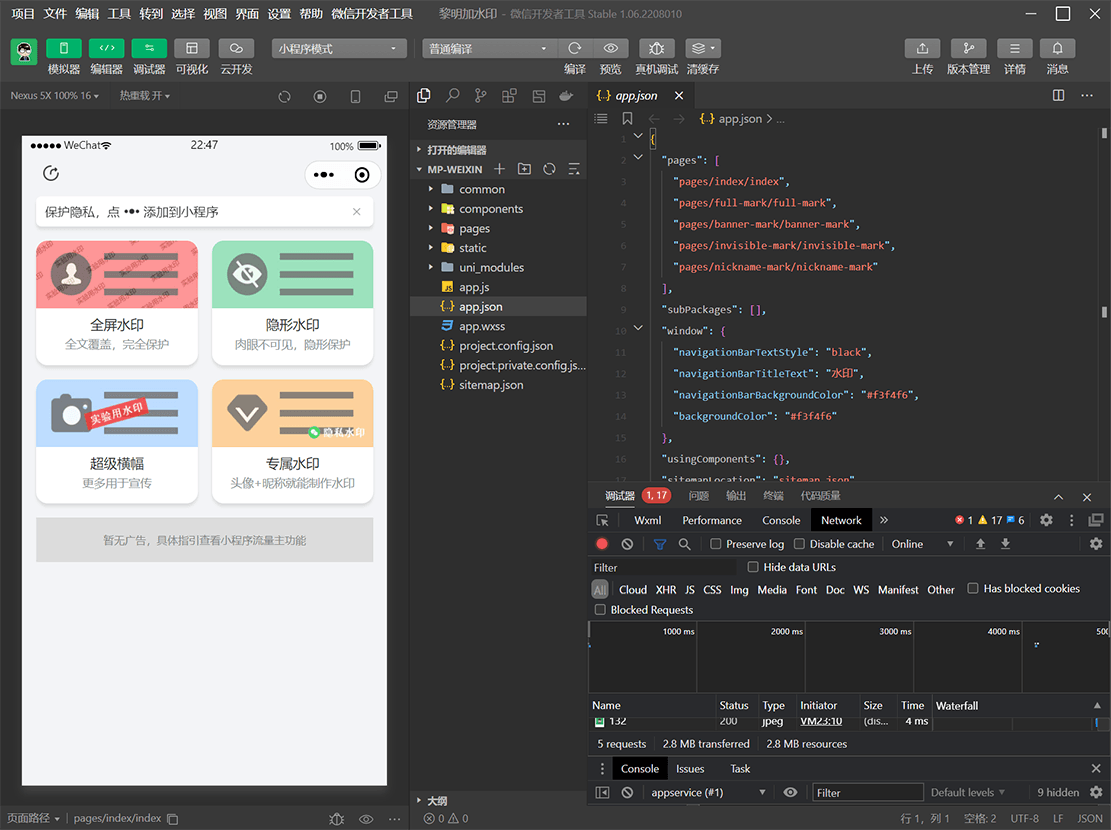Open the Default levels dropdown
This screenshot has height=830, width=1111.
tap(967, 792)
